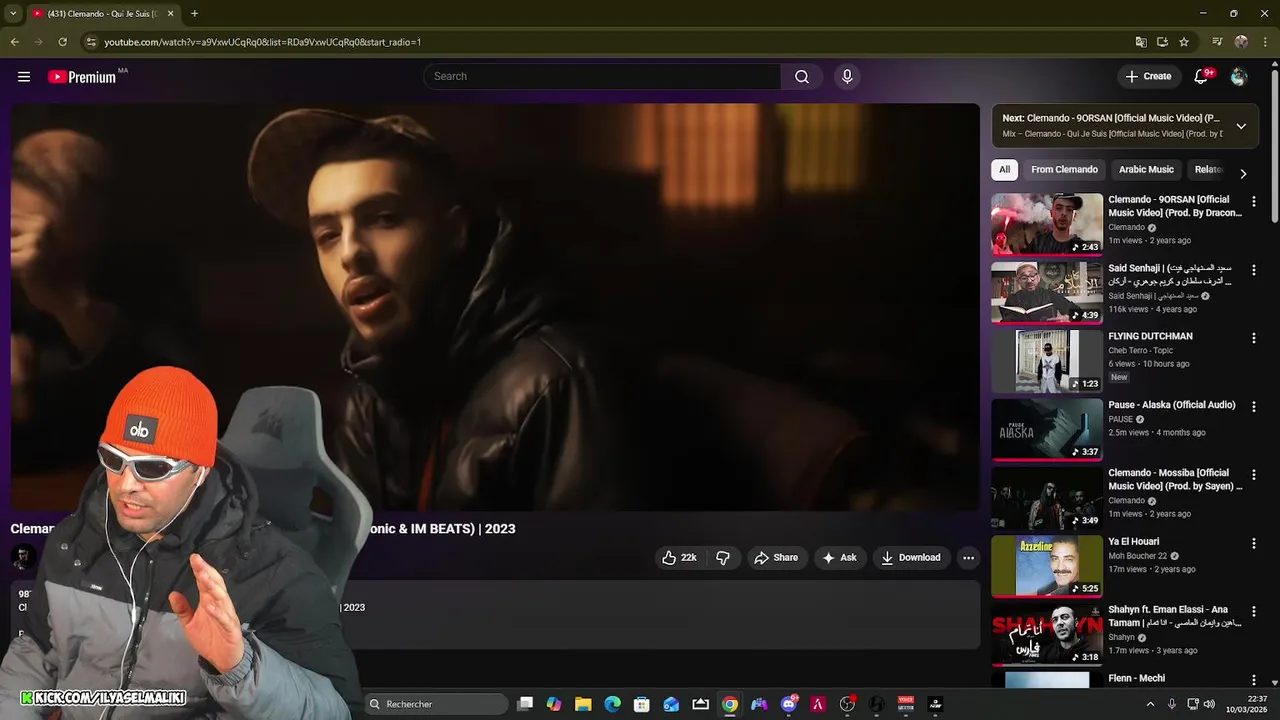Open the Cheb Terro - Topic channel link
The width and height of the screenshot is (1280, 720).
(1140, 351)
